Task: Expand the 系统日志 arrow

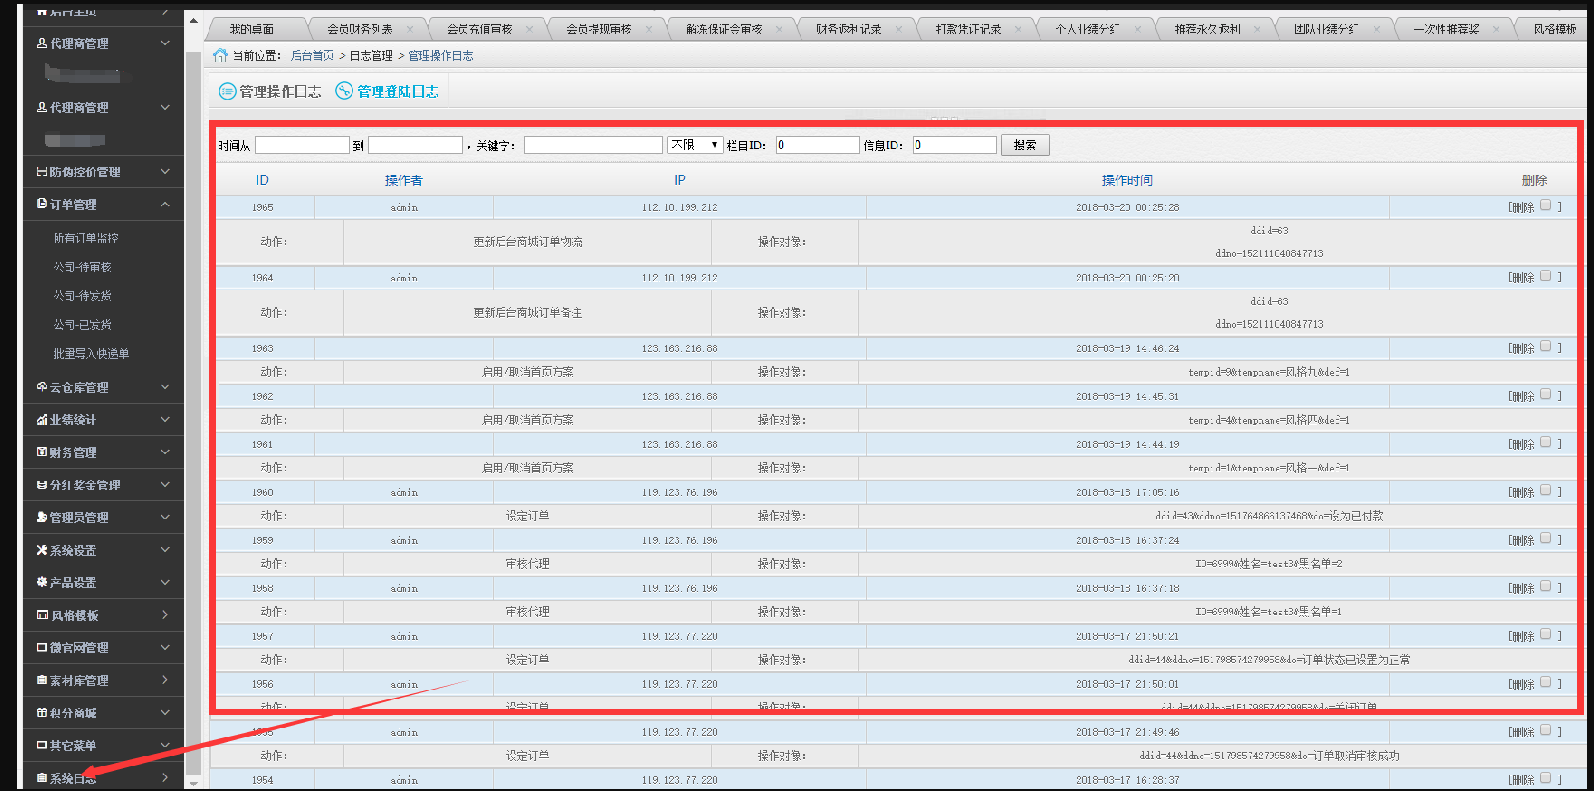Action: pos(165,778)
